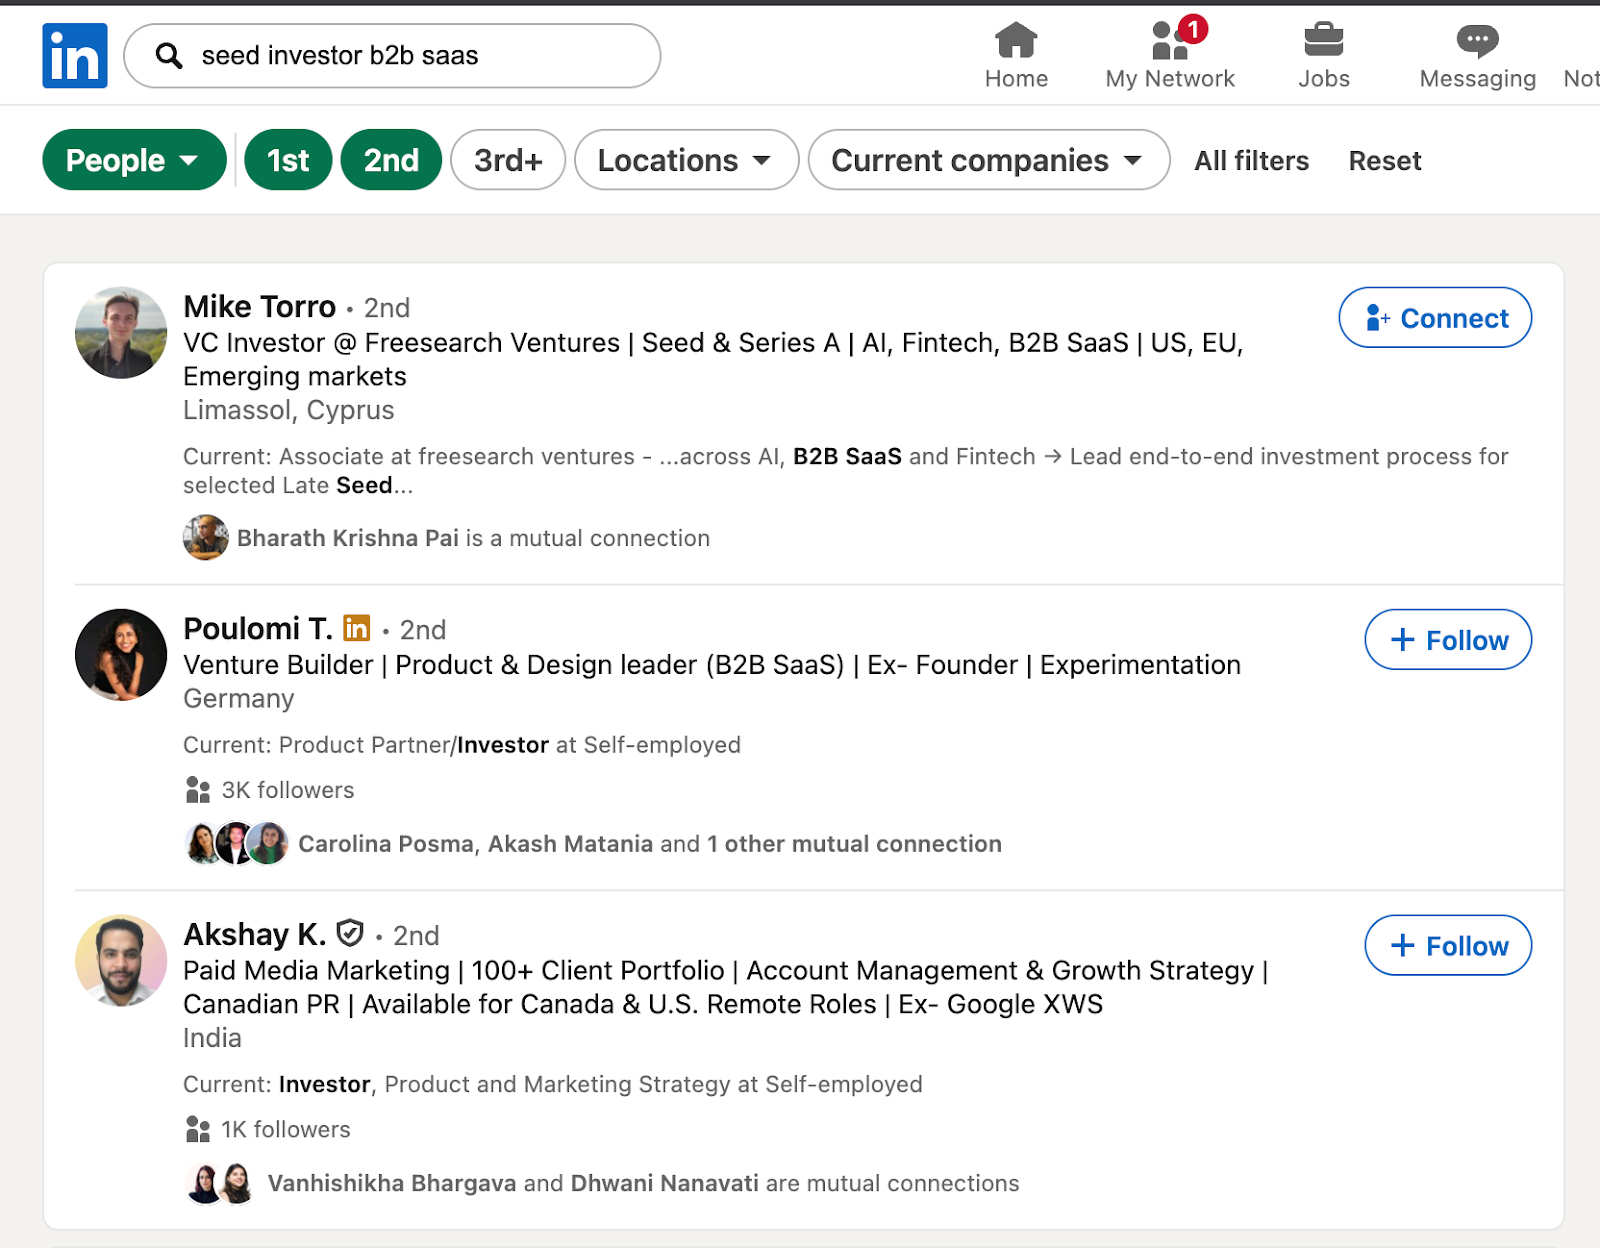Expand the People filter dropdown
Screen dimensions: 1600x1248
[x=134, y=160]
